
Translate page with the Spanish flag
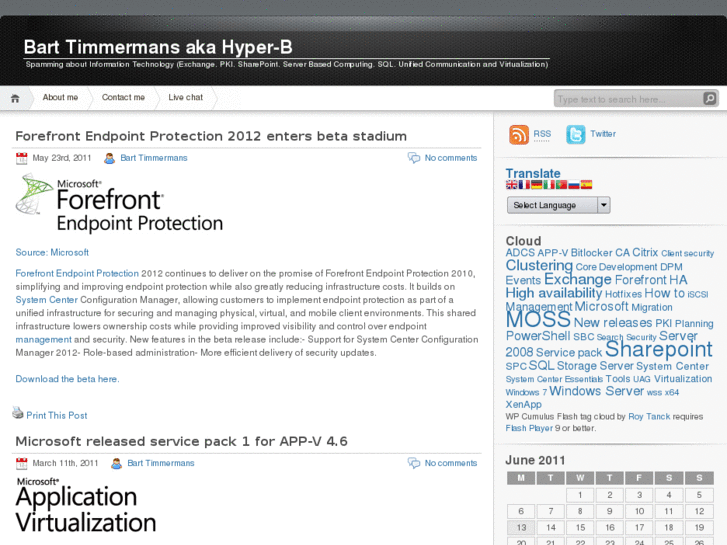coord(587,185)
